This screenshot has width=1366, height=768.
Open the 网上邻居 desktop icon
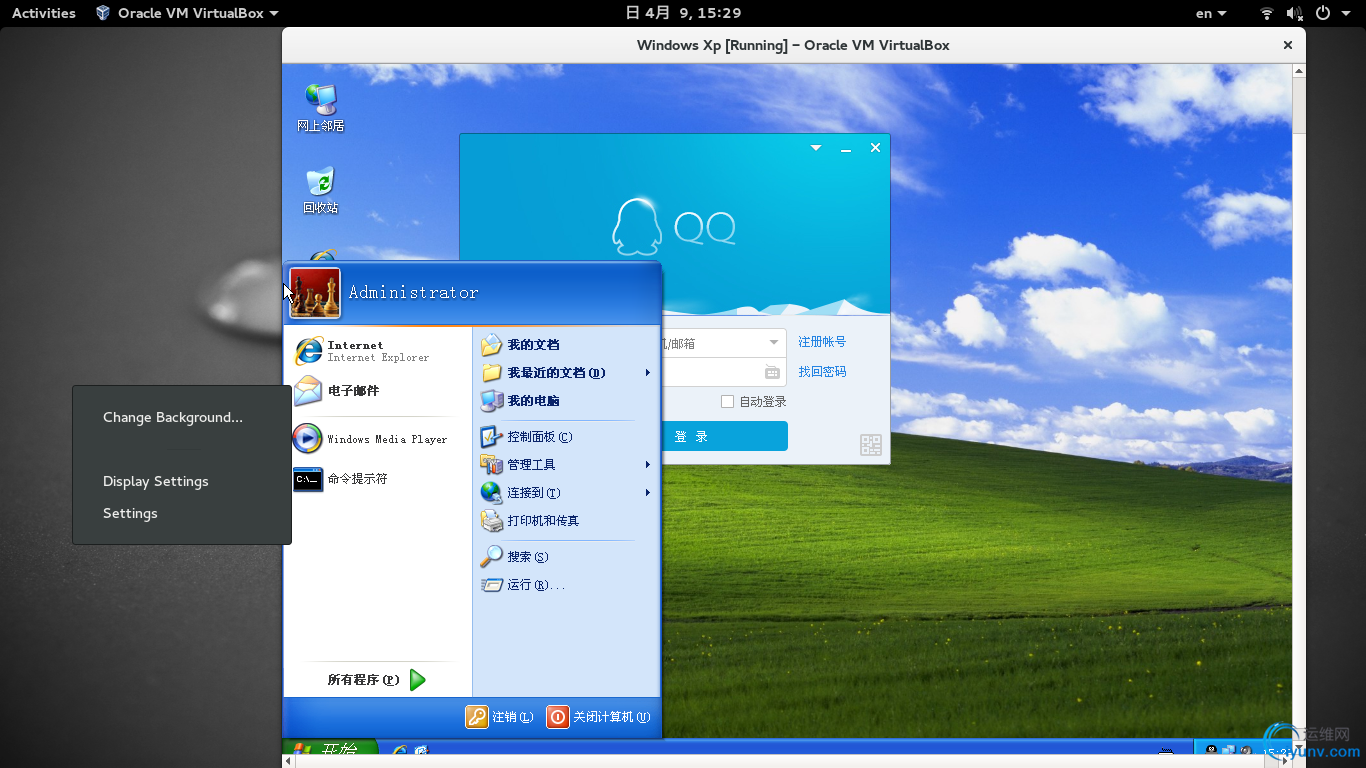[x=320, y=107]
